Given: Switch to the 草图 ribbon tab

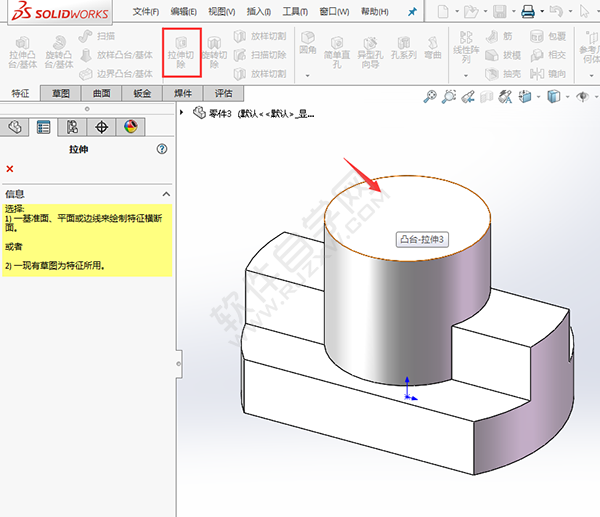Looking at the screenshot, I should (x=60, y=93).
